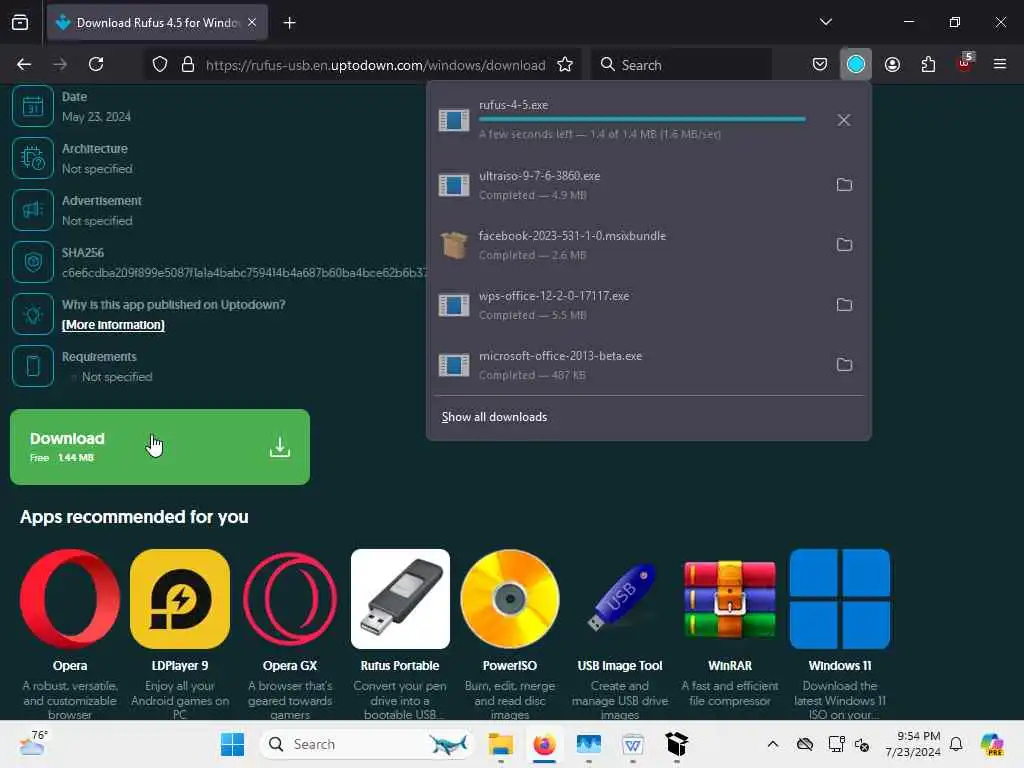This screenshot has width=1024, height=768.
Task: Open rufus-4-5.exe download entry
Action: (x=627, y=120)
